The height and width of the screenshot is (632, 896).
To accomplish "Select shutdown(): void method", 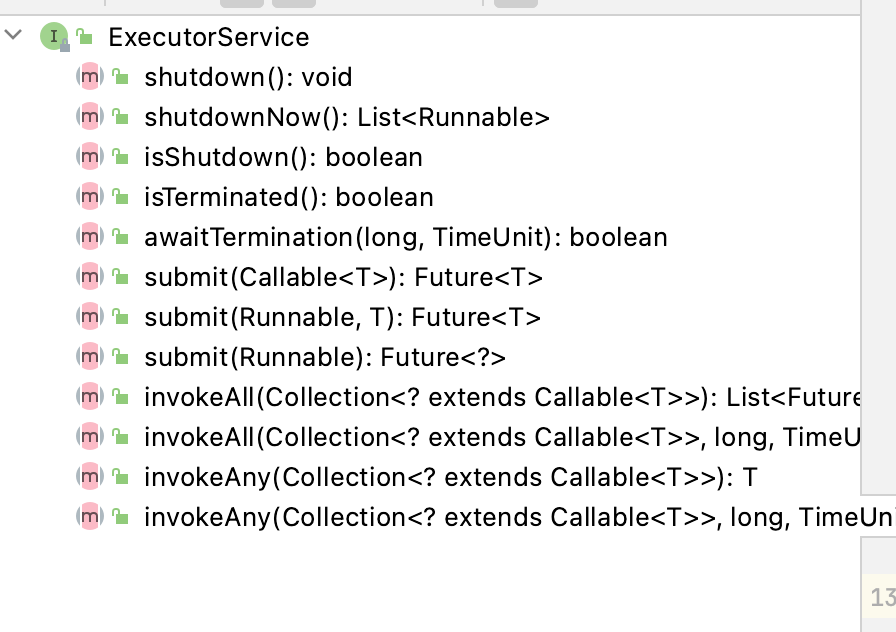I will pyautogui.click(x=248, y=77).
